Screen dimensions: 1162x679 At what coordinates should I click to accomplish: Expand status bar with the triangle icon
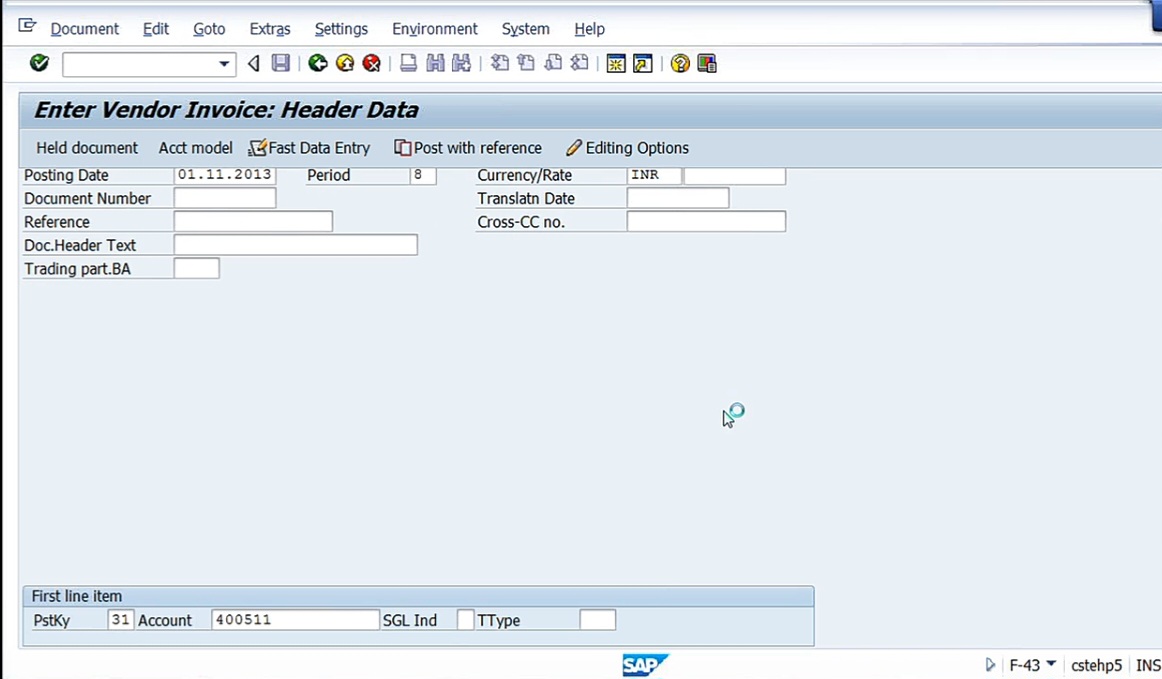pos(990,665)
